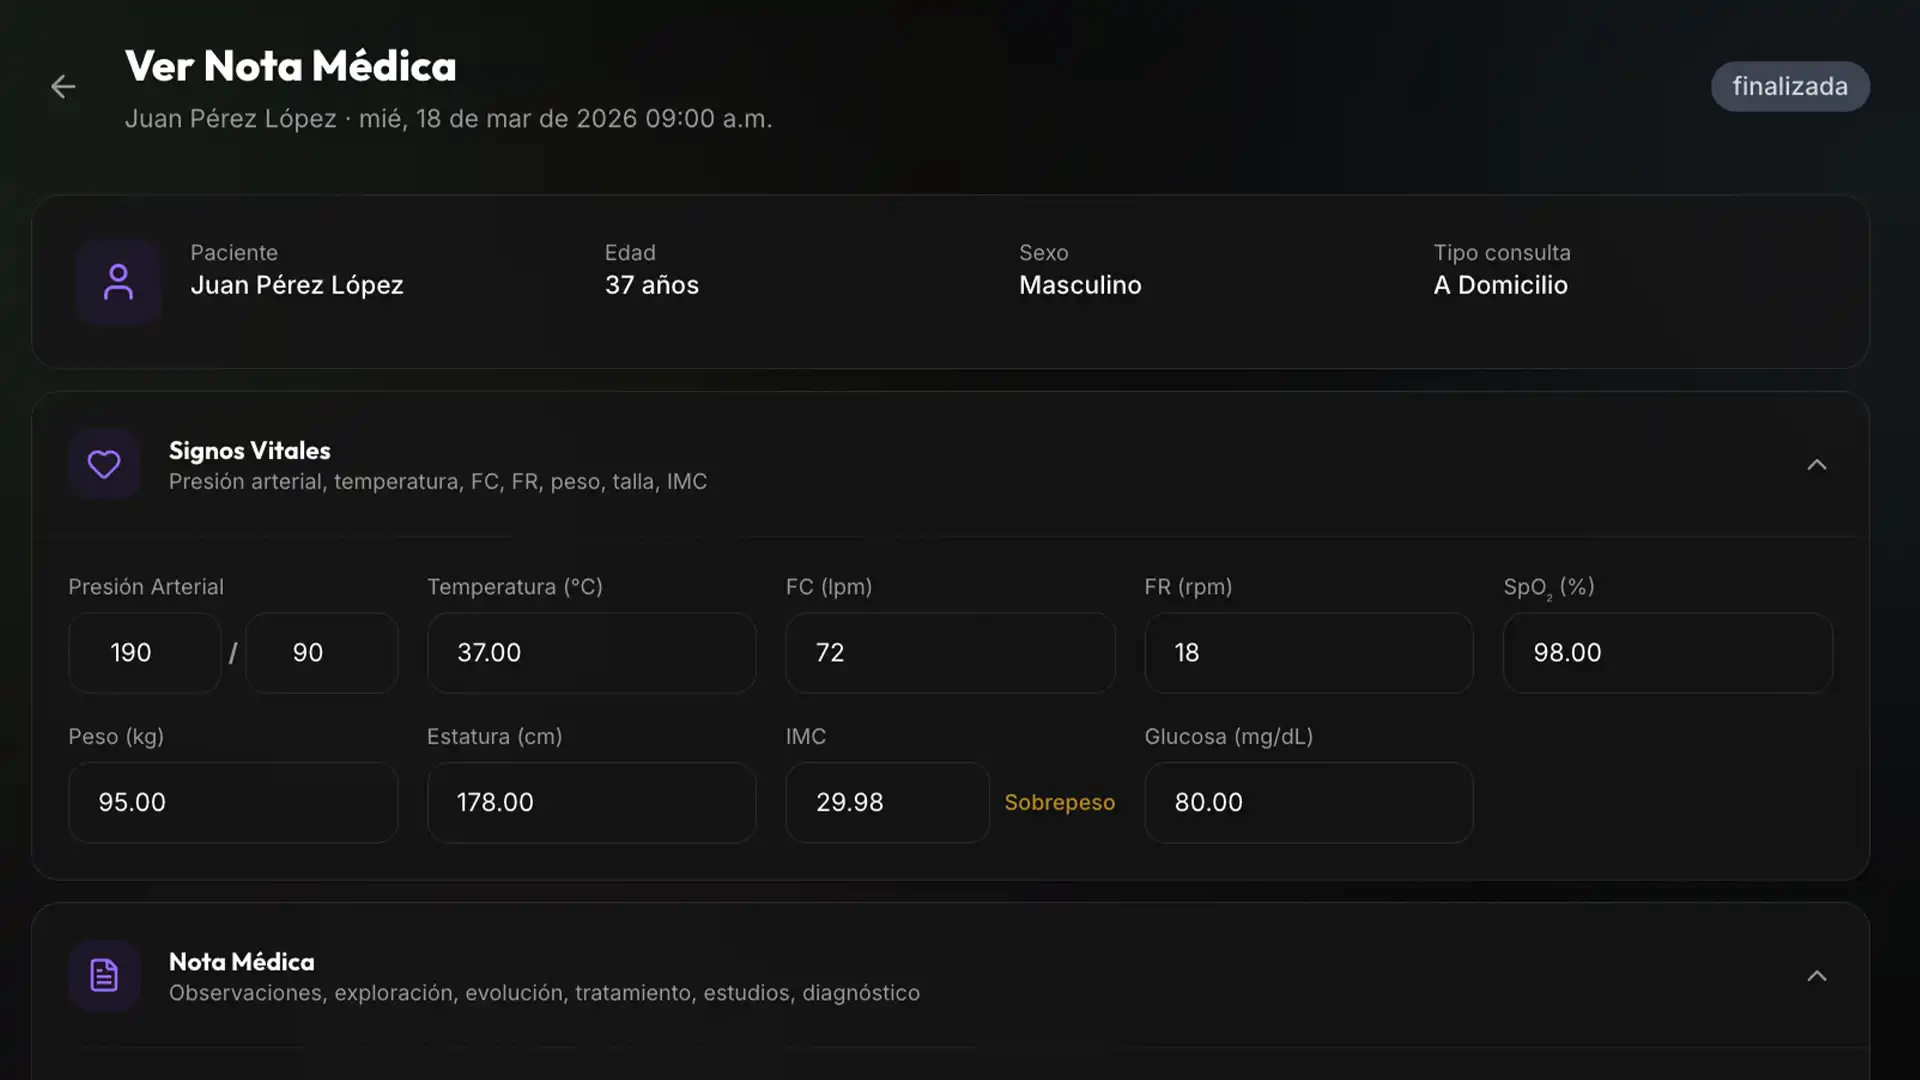
Task: Click the Signos Vitales section title
Action: (249, 451)
